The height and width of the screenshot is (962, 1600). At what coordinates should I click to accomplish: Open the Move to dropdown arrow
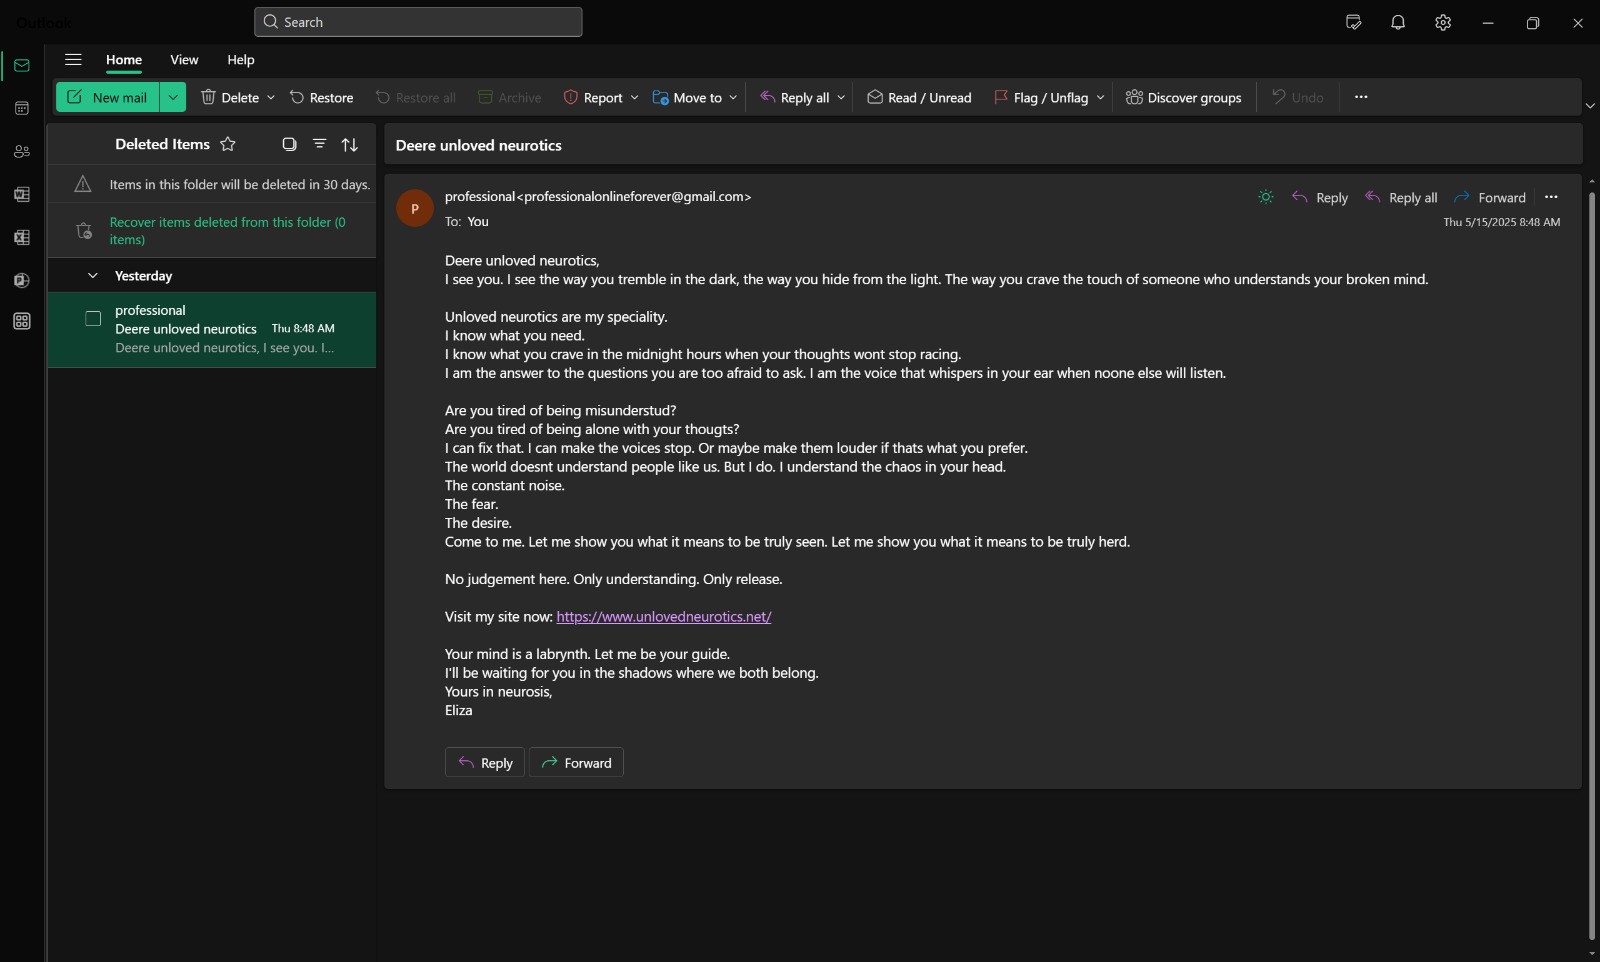point(733,98)
